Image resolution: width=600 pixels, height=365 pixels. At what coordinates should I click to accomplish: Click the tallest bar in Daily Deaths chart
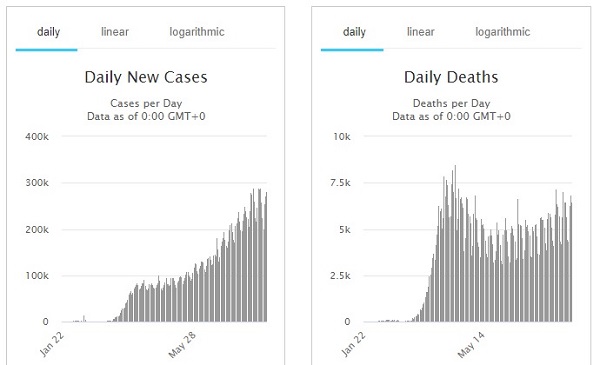(455, 243)
